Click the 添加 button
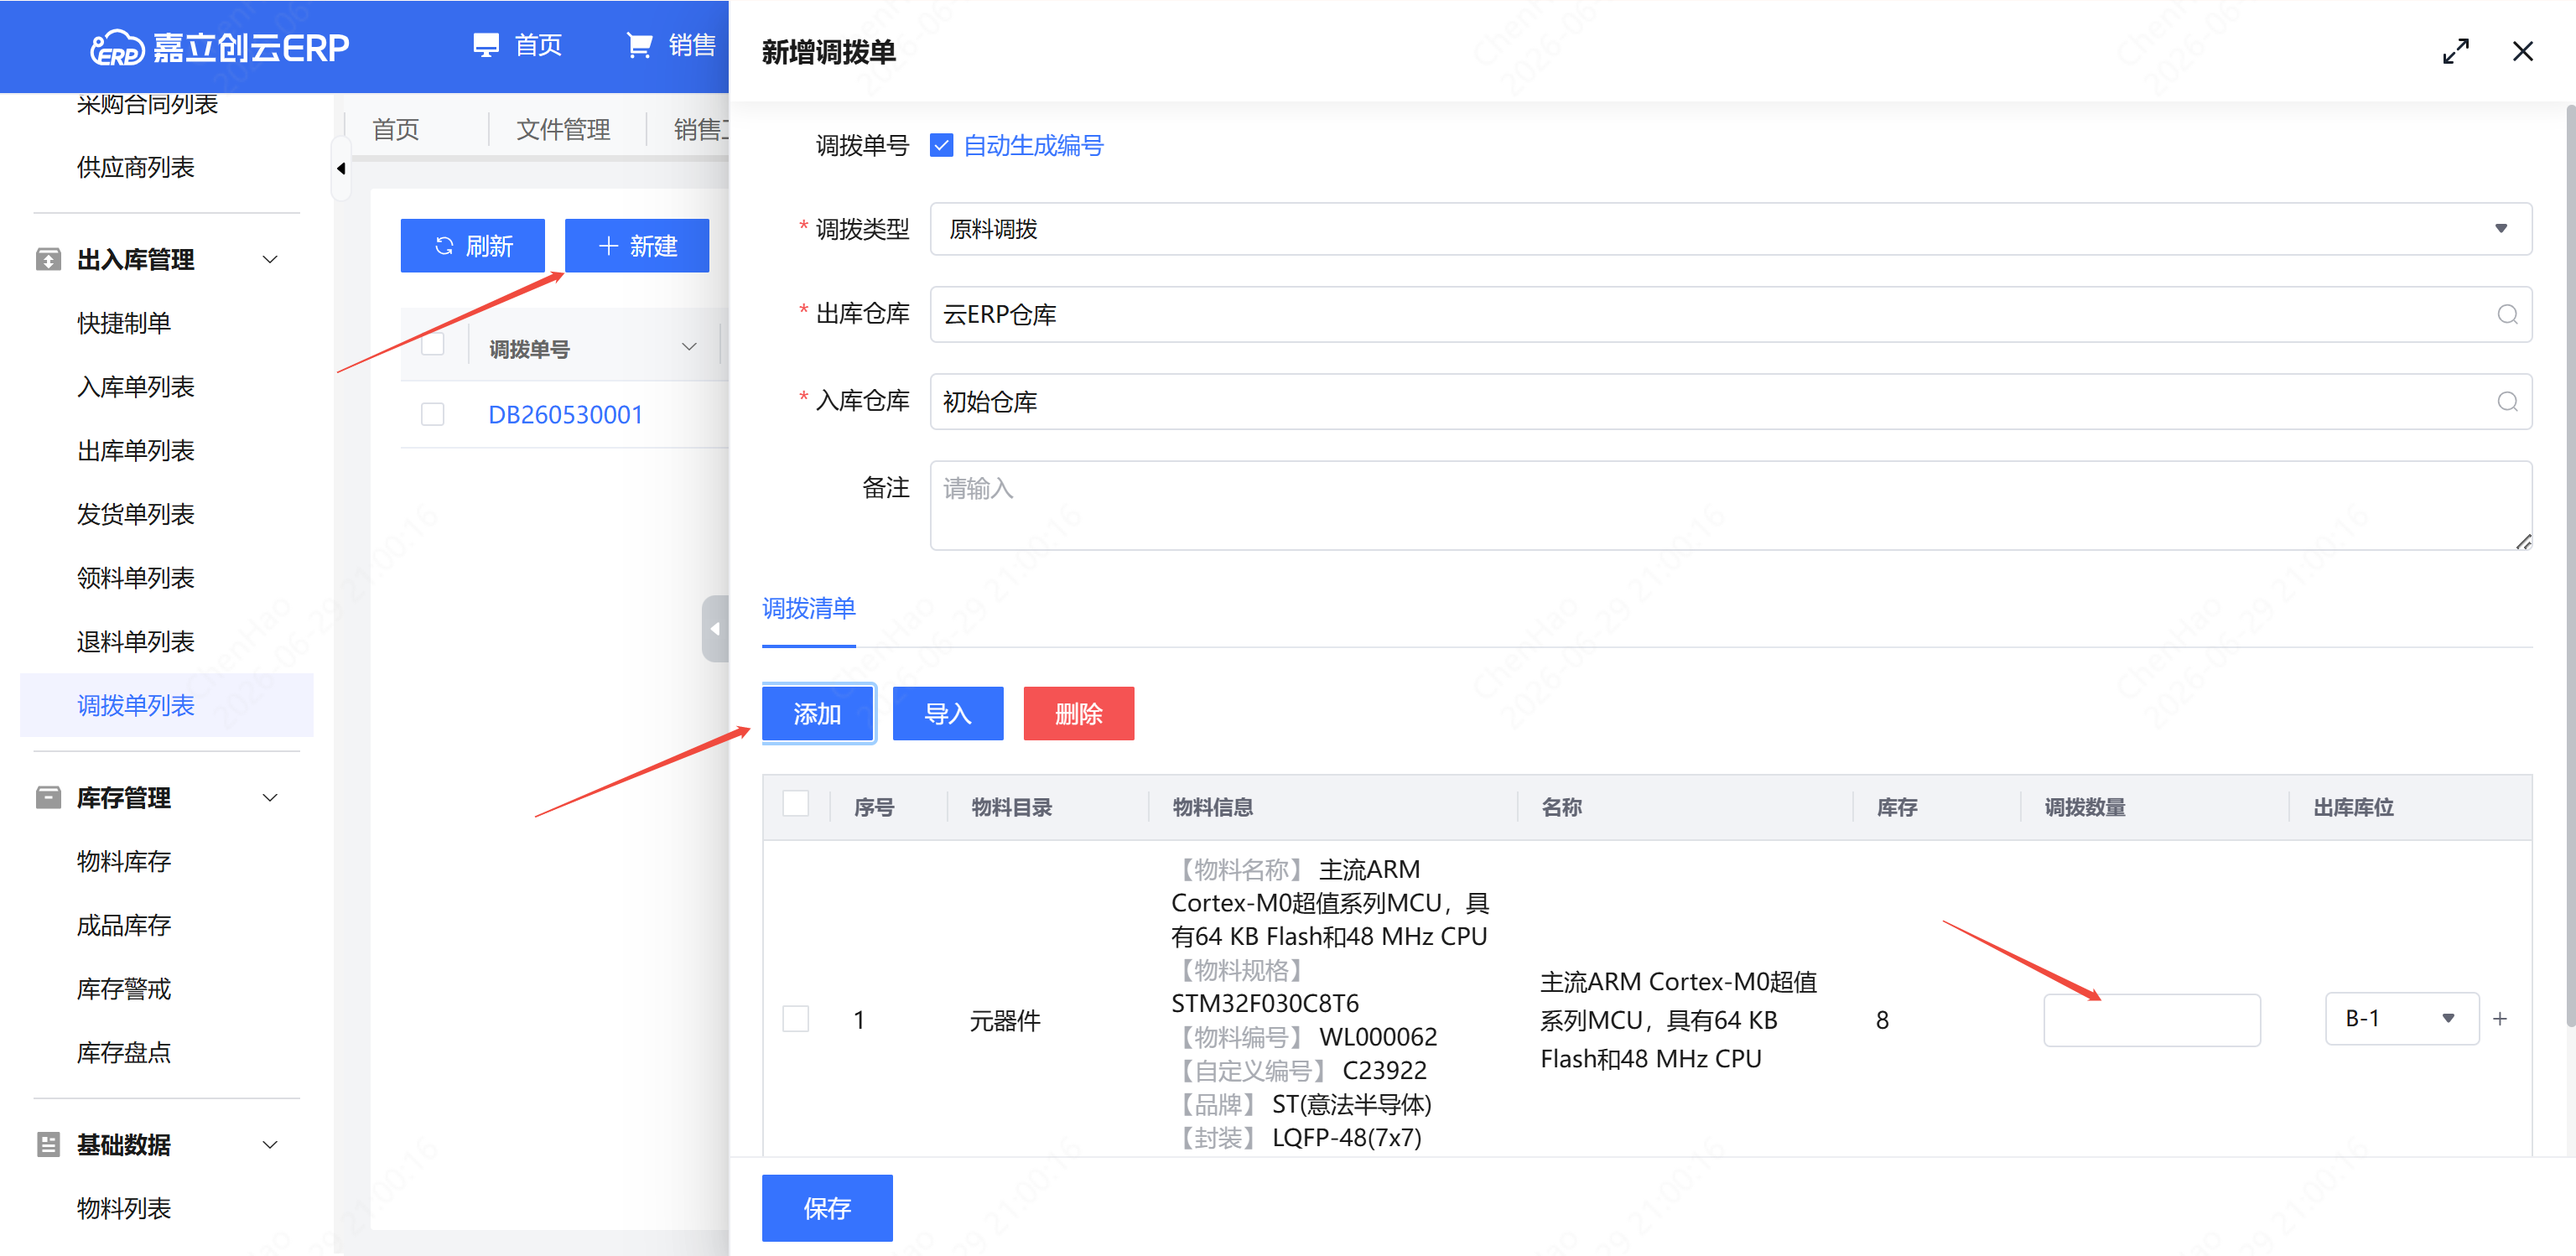The height and width of the screenshot is (1256, 2576). 818,714
